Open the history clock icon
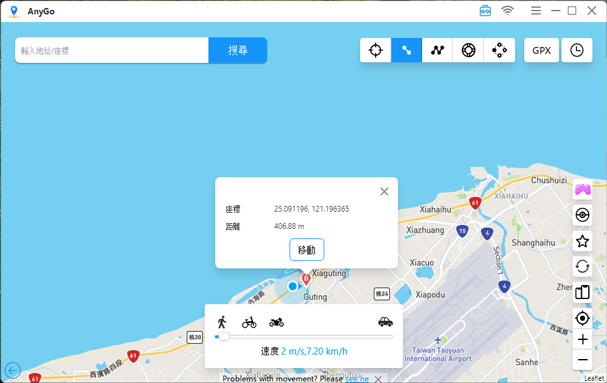This screenshot has height=383, width=607. (x=577, y=50)
